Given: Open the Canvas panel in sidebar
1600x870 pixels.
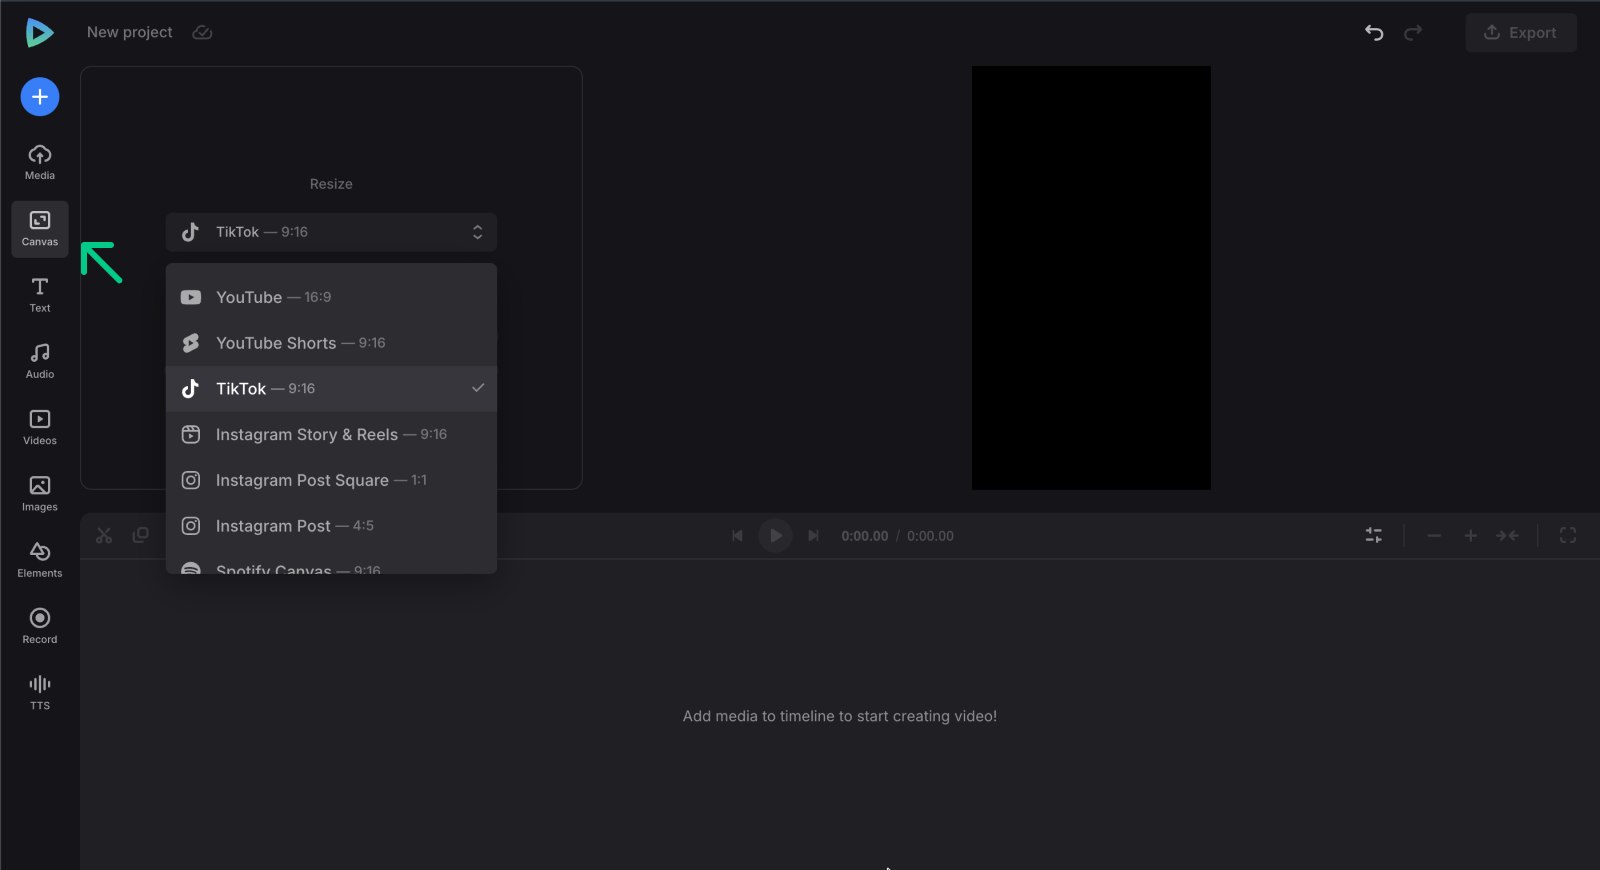Looking at the screenshot, I should click(x=40, y=229).
